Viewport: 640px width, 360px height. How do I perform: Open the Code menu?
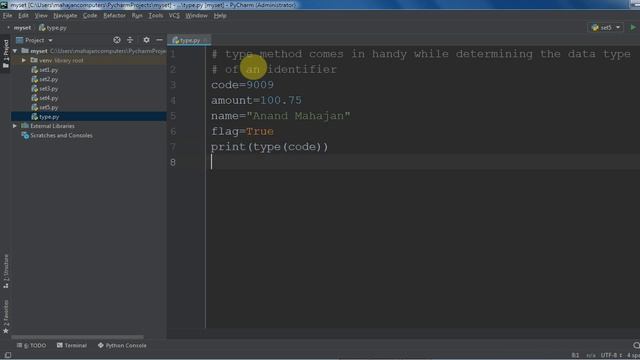[x=90, y=16]
